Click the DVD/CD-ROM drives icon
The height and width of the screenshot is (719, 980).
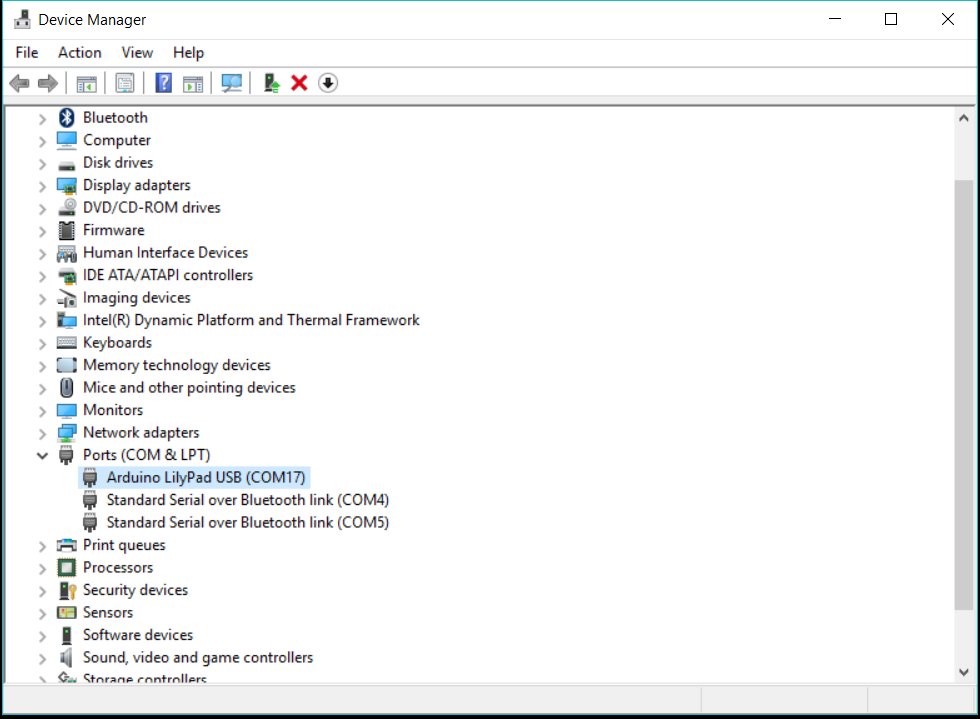[x=67, y=208]
